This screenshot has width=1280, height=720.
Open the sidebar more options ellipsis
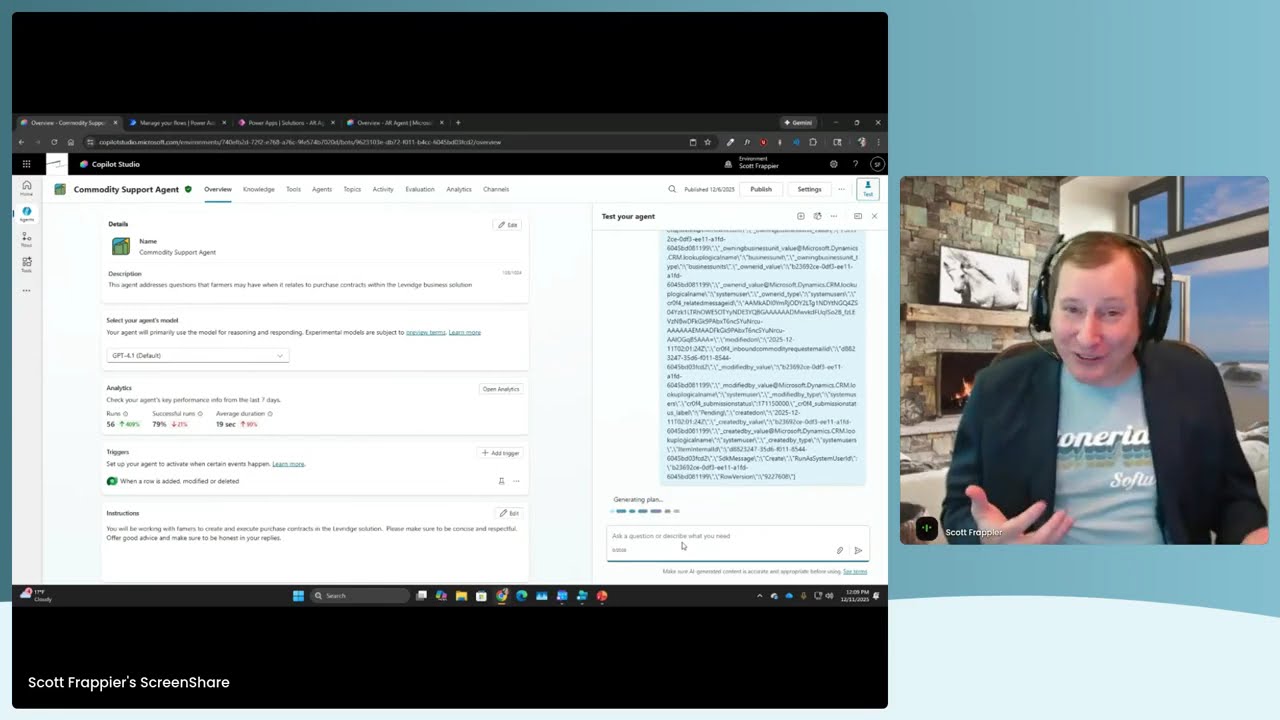26,290
